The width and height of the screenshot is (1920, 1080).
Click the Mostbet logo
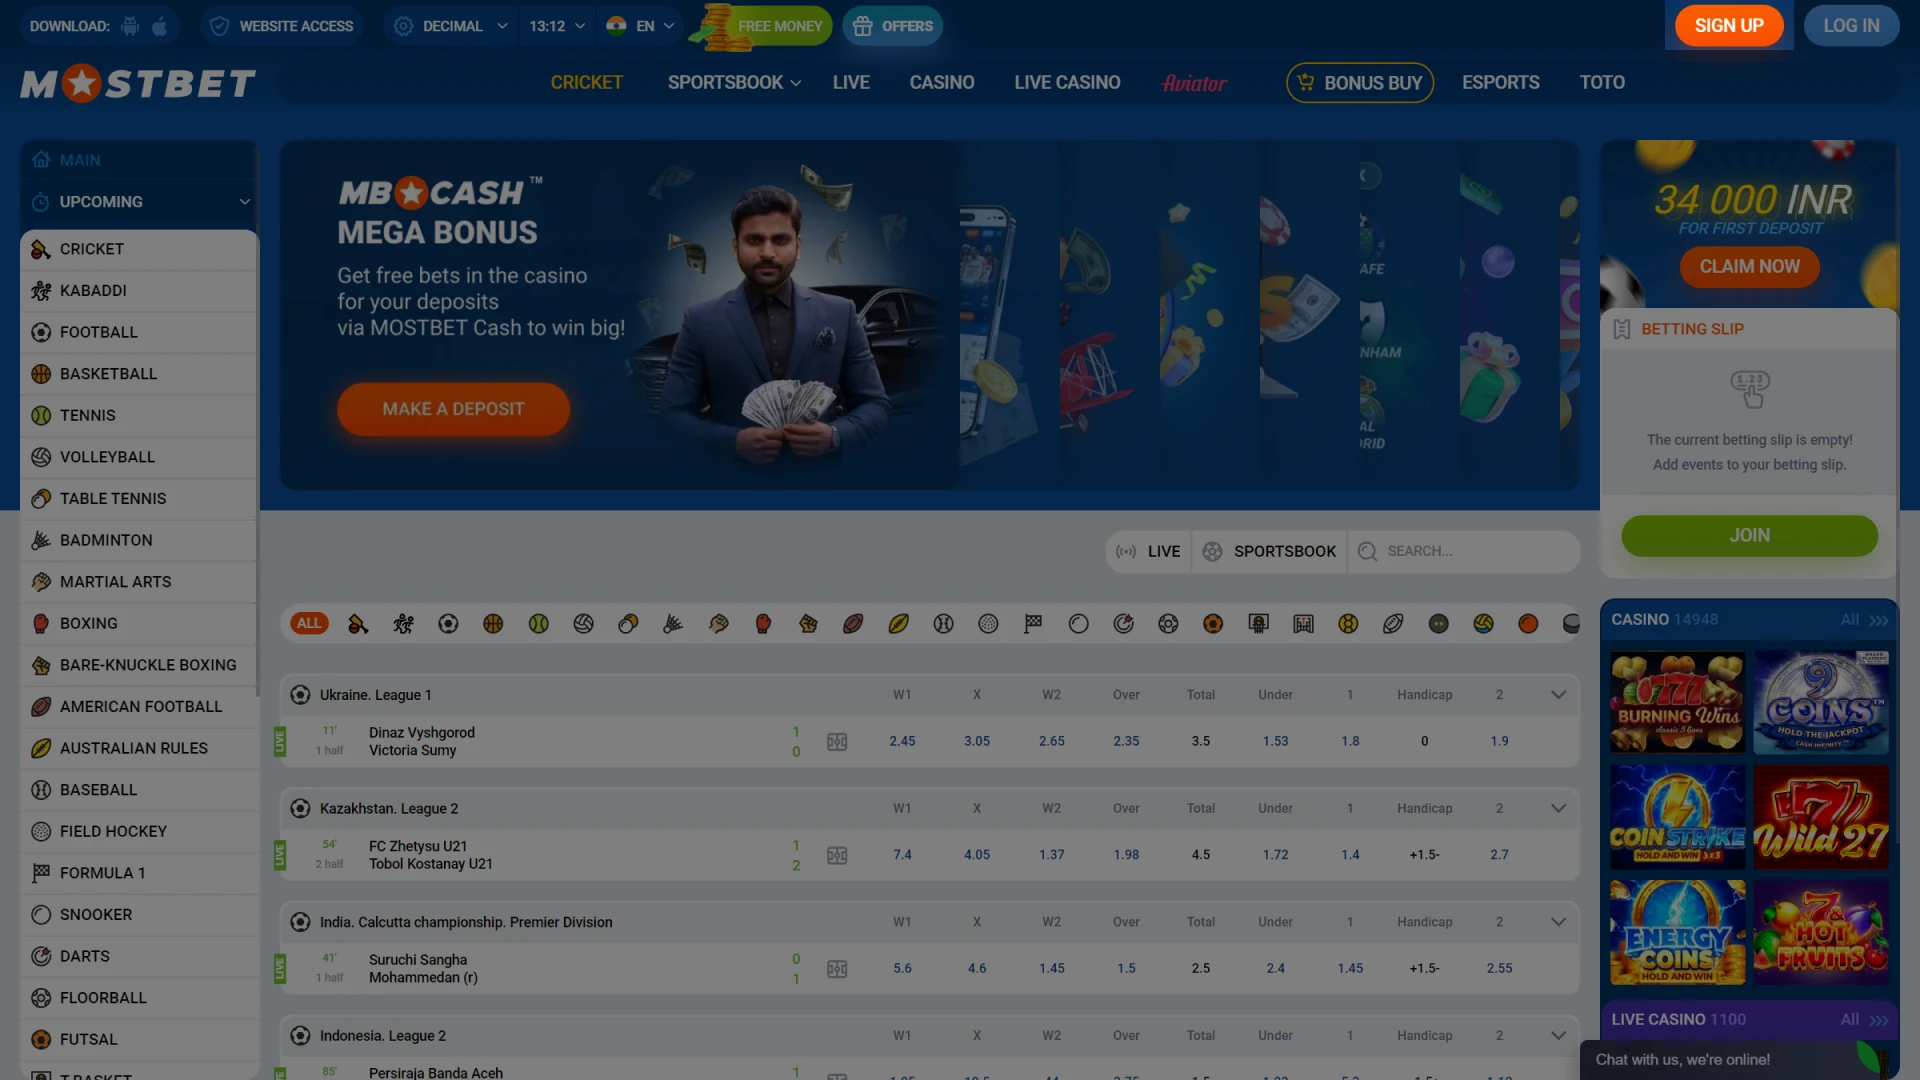coord(138,84)
